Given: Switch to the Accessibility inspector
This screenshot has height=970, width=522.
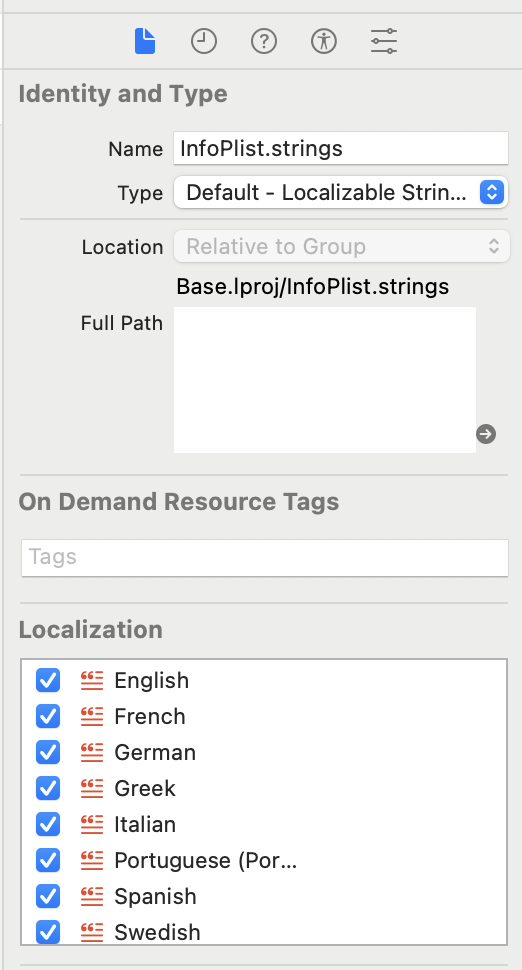Looking at the screenshot, I should pos(324,42).
